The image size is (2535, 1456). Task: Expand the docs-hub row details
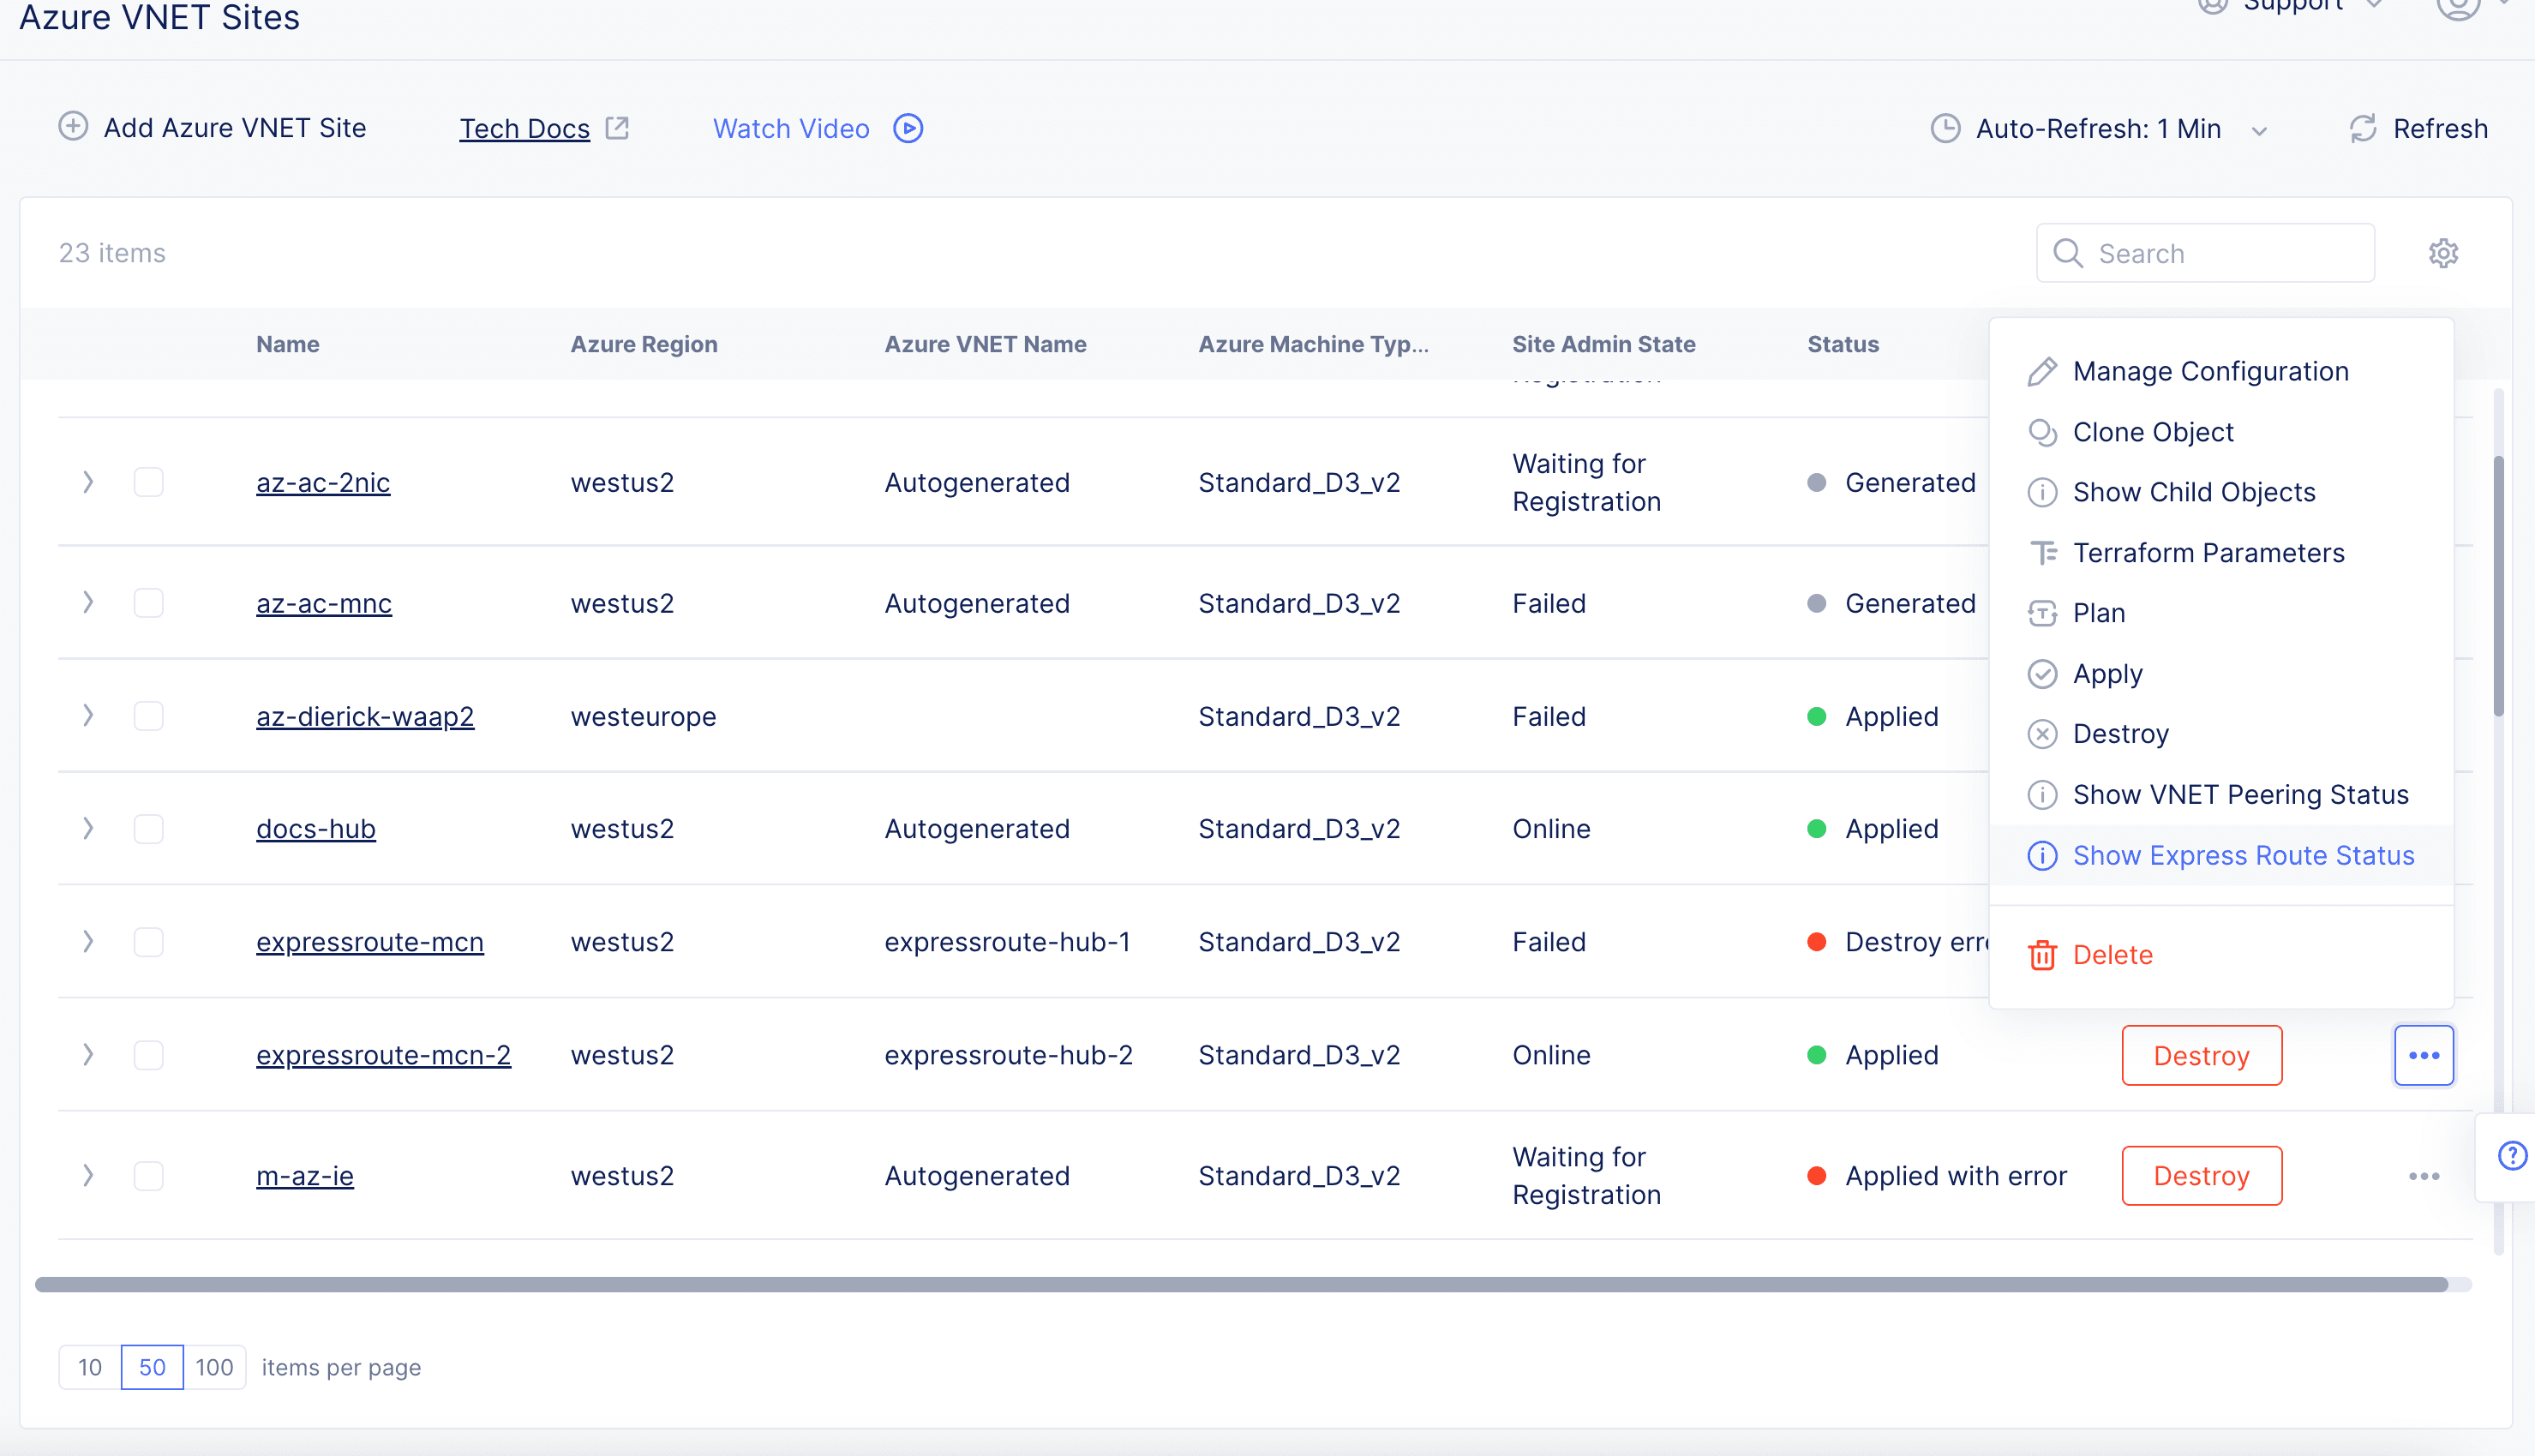(x=88, y=829)
